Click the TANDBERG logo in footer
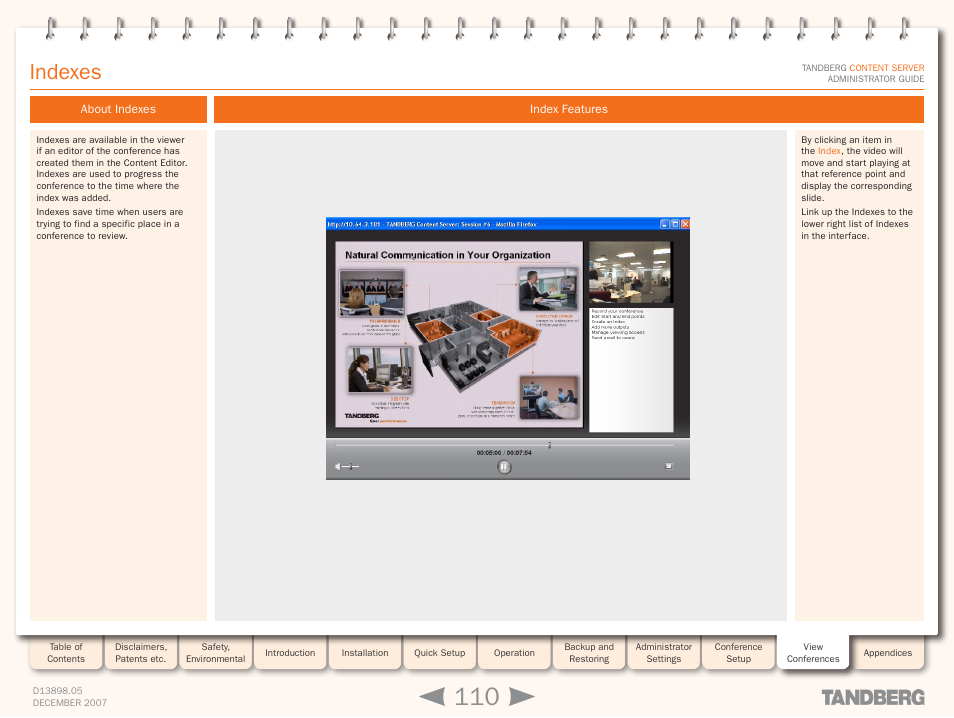954x718 pixels. pos(872,697)
